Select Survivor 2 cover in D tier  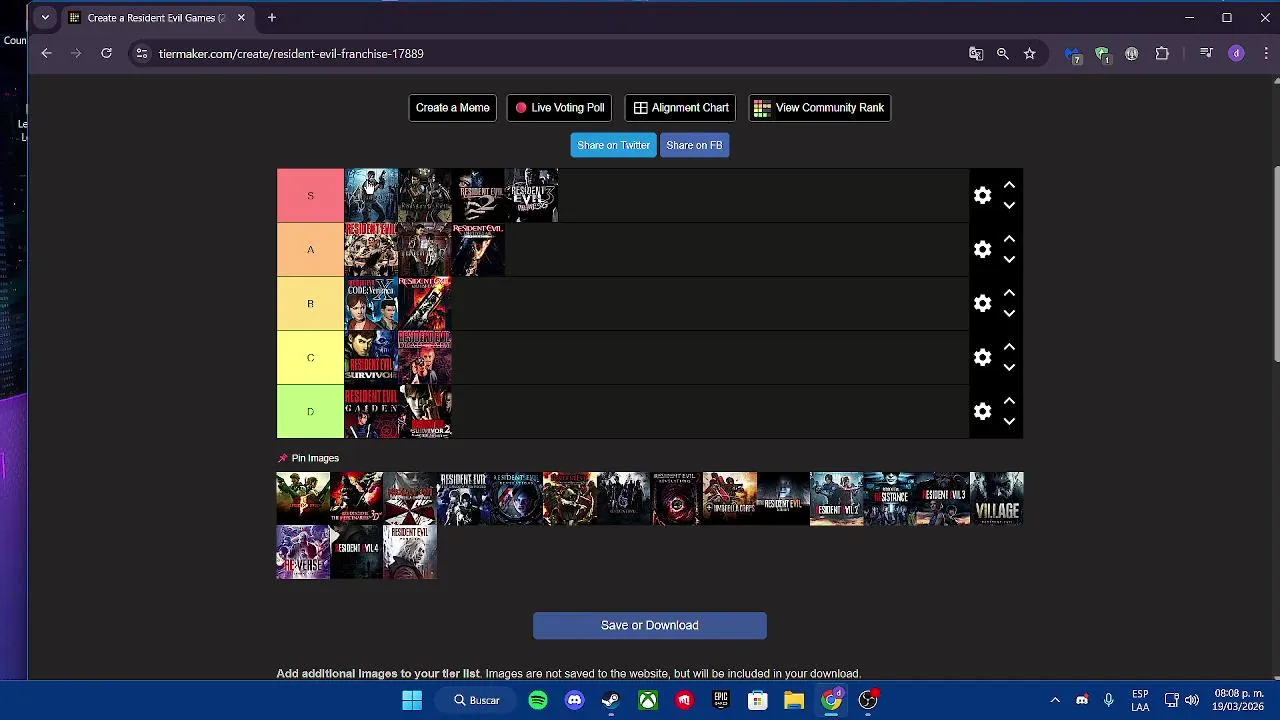(x=425, y=411)
